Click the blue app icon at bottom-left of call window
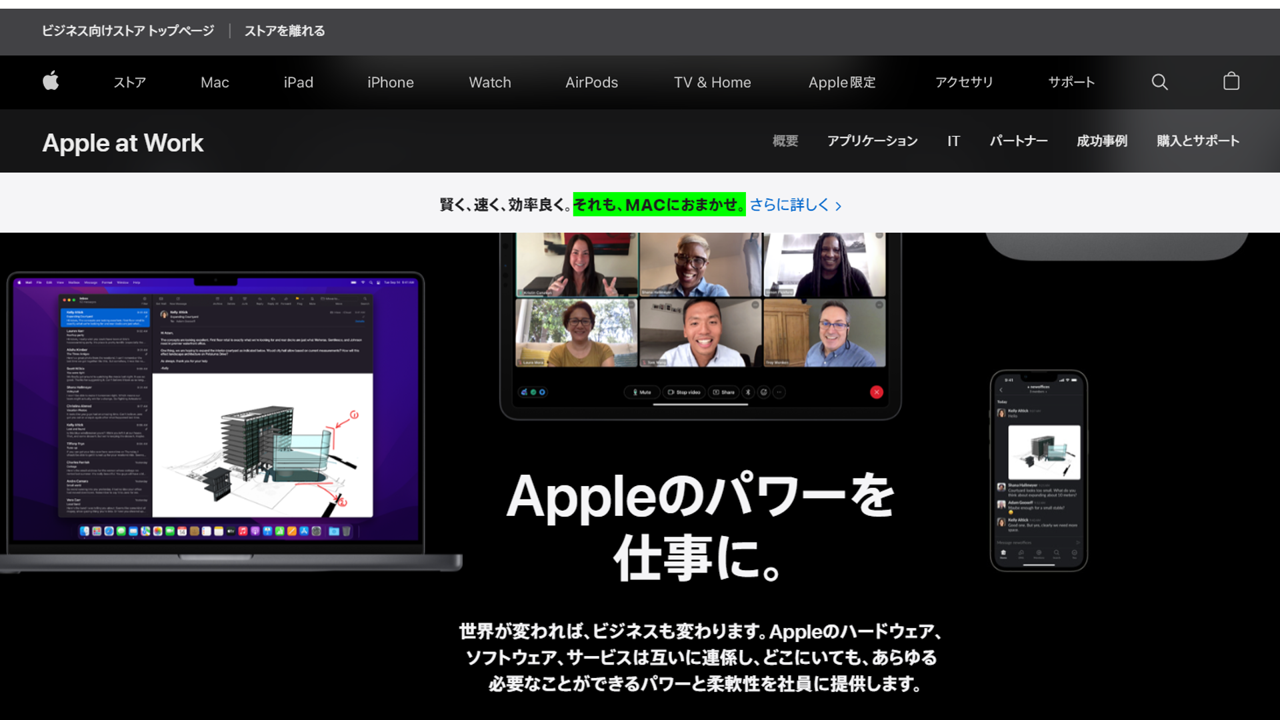Viewport: 1280px width, 720px height. (542, 392)
